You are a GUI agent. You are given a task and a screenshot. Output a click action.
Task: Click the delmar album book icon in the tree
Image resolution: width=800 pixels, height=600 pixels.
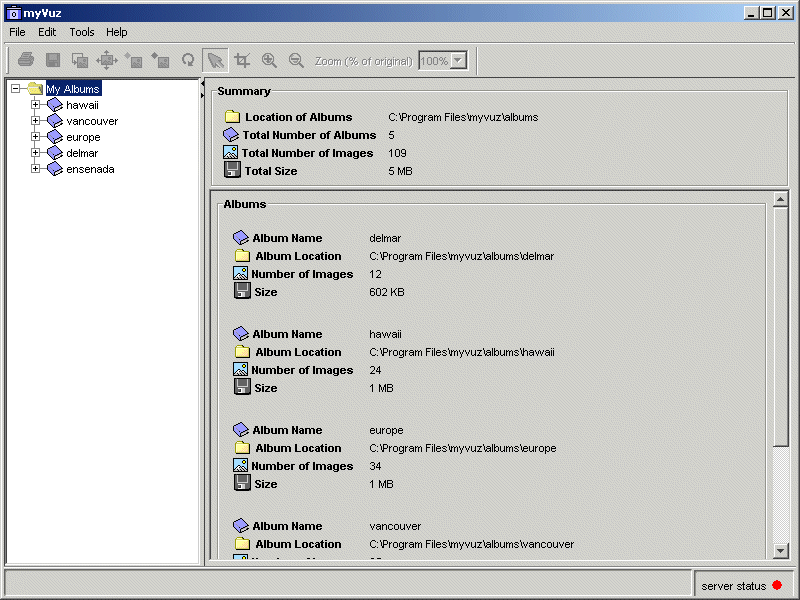click(55, 153)
